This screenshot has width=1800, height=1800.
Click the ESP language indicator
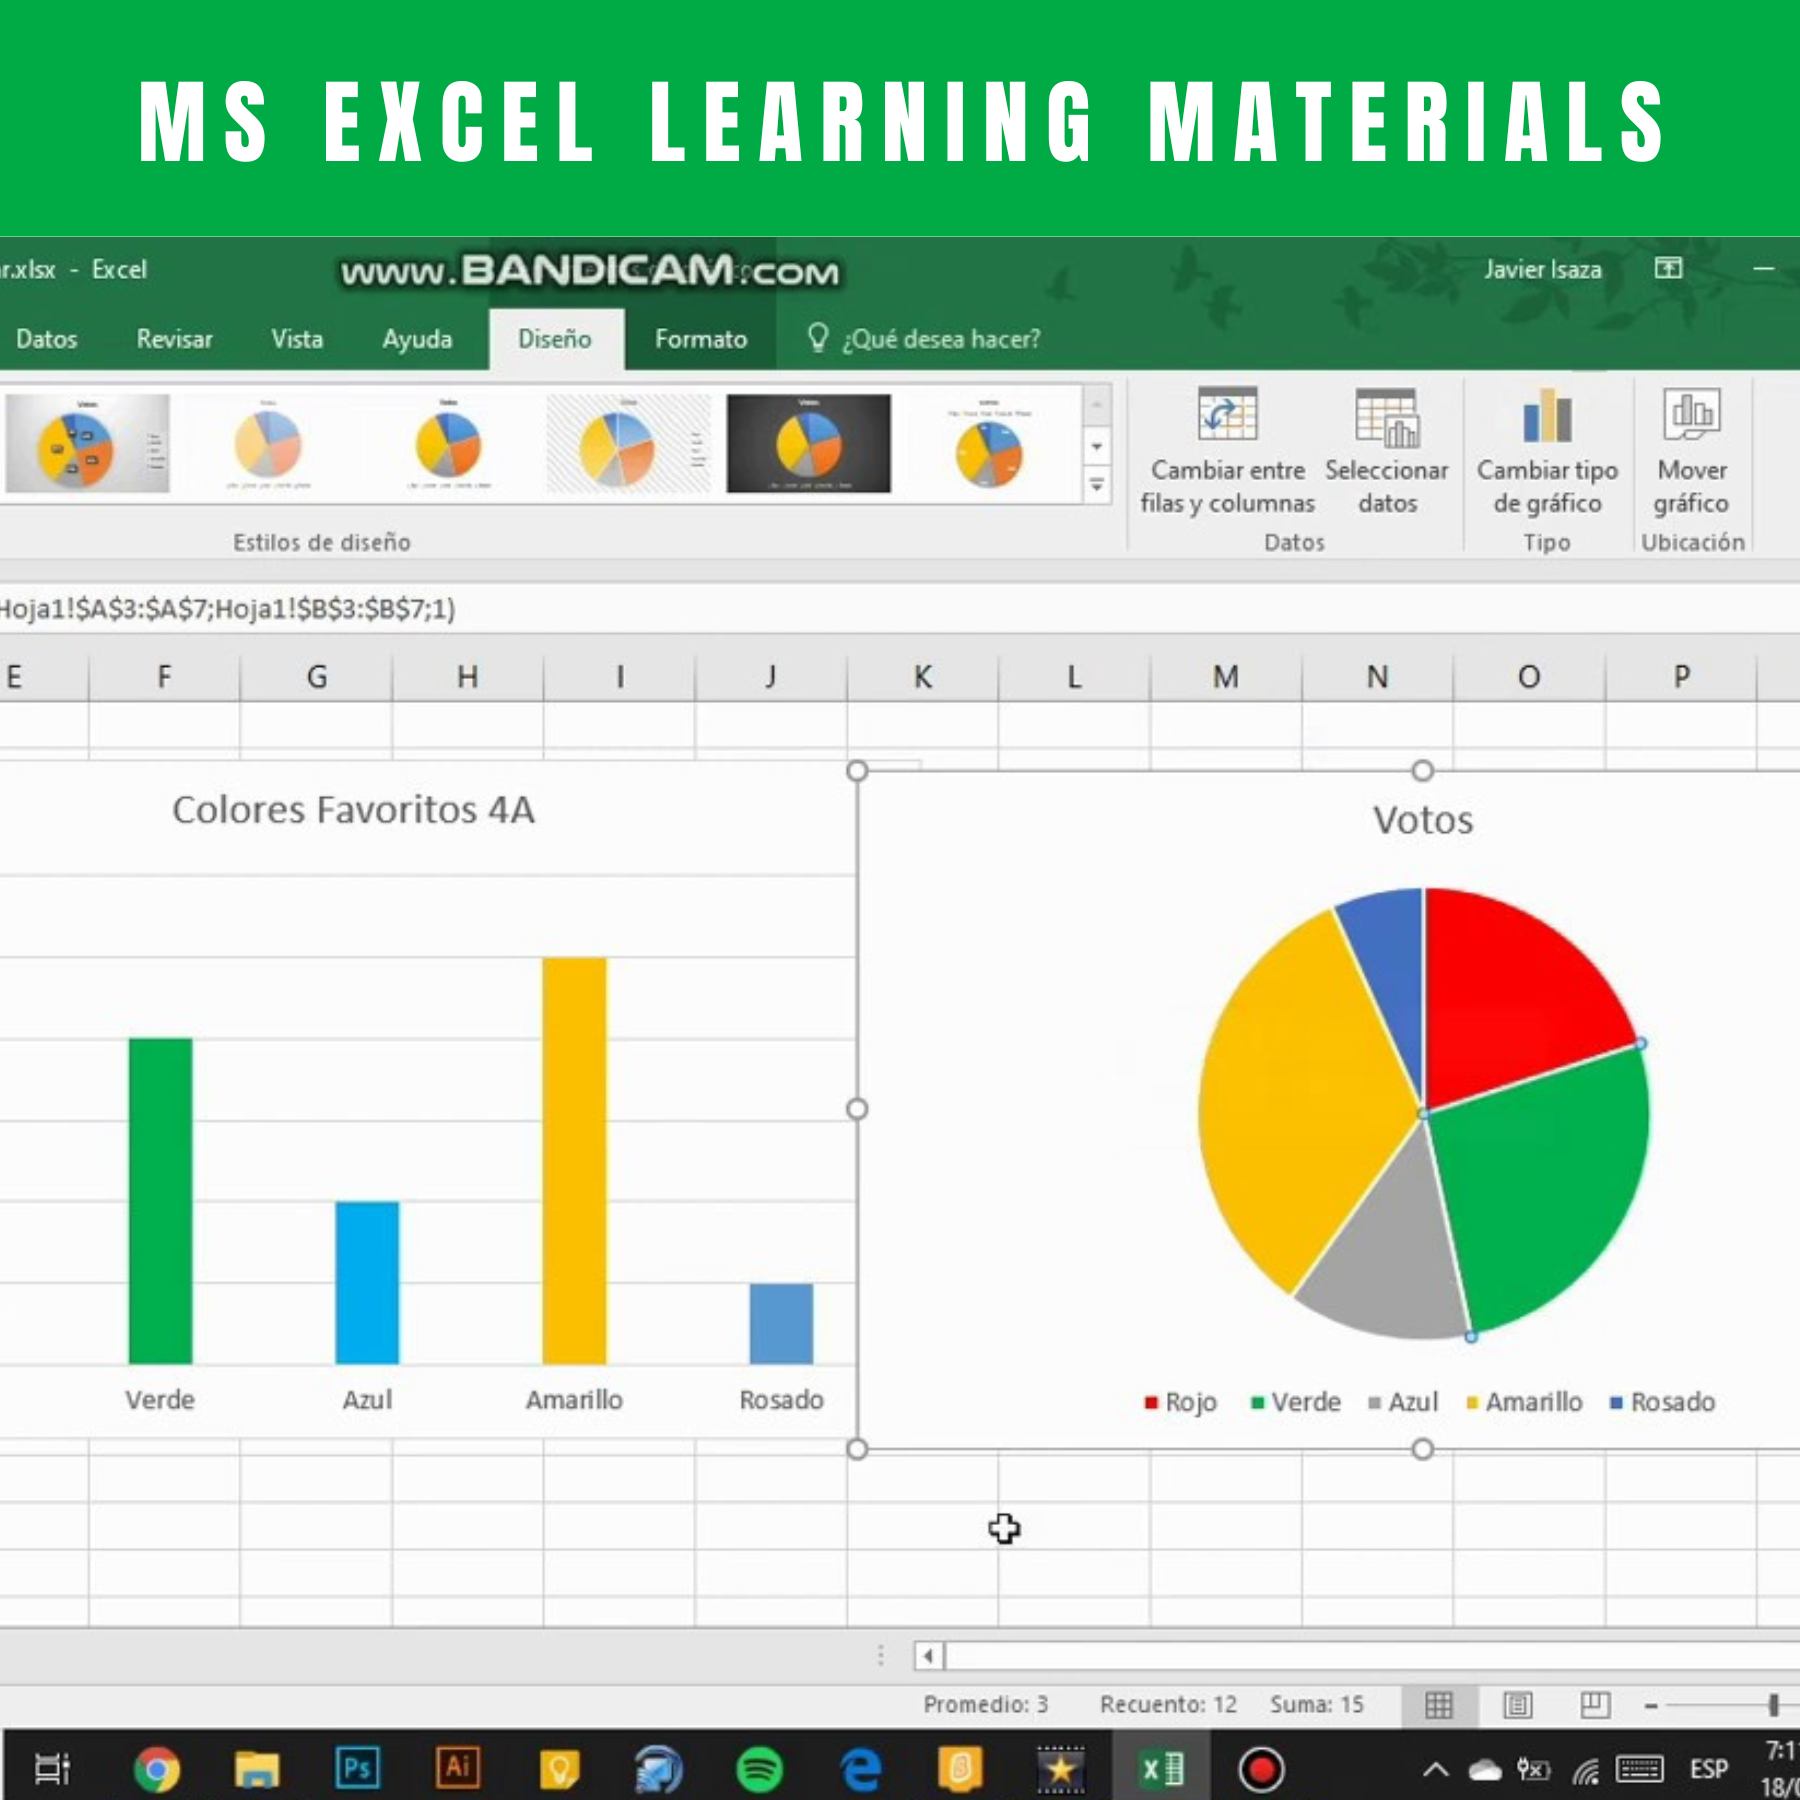click(x=1709, y=1769)
